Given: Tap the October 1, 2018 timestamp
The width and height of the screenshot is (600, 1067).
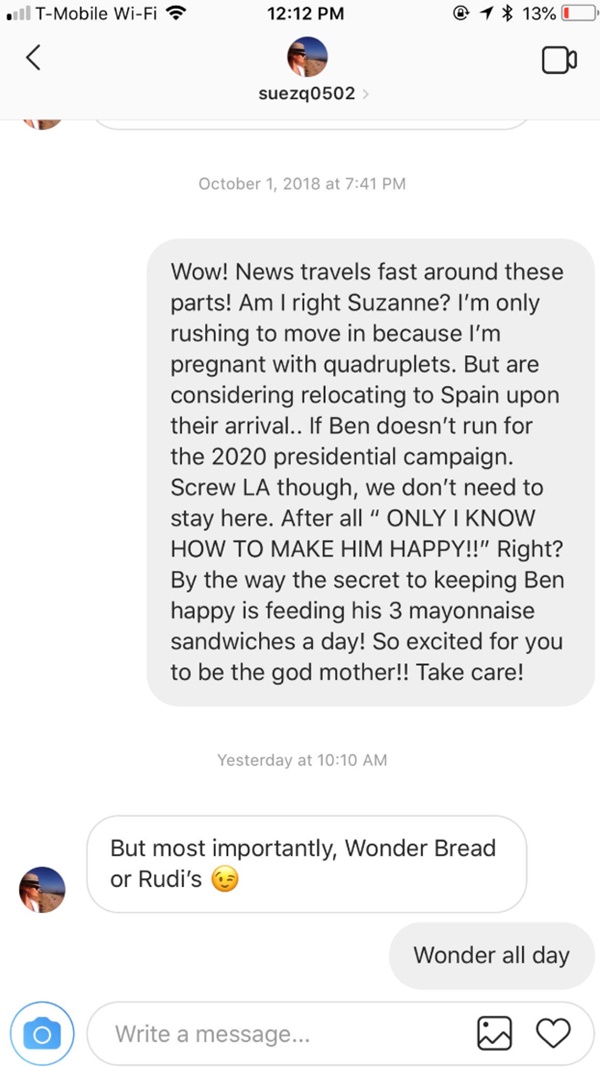Looking at the screenshot, I should (x=302, y=184).
